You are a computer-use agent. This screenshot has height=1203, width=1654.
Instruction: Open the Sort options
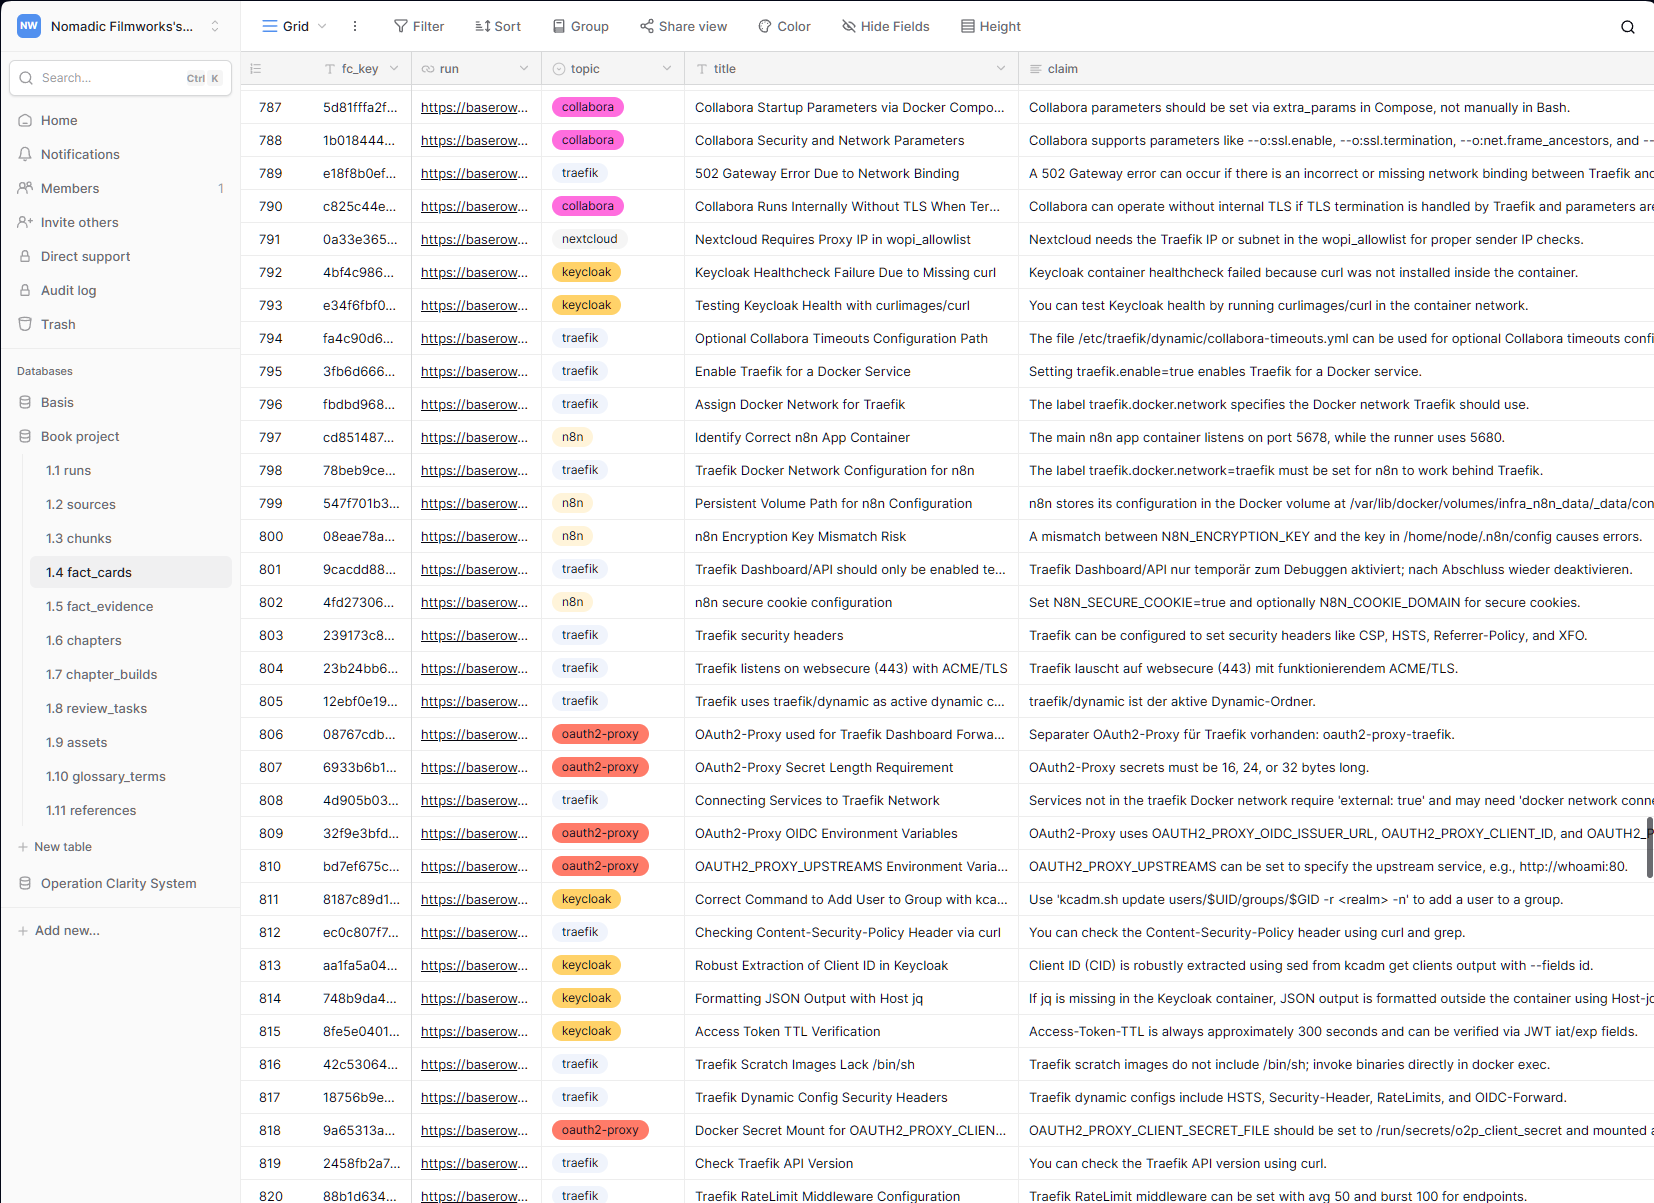[497, 26]
